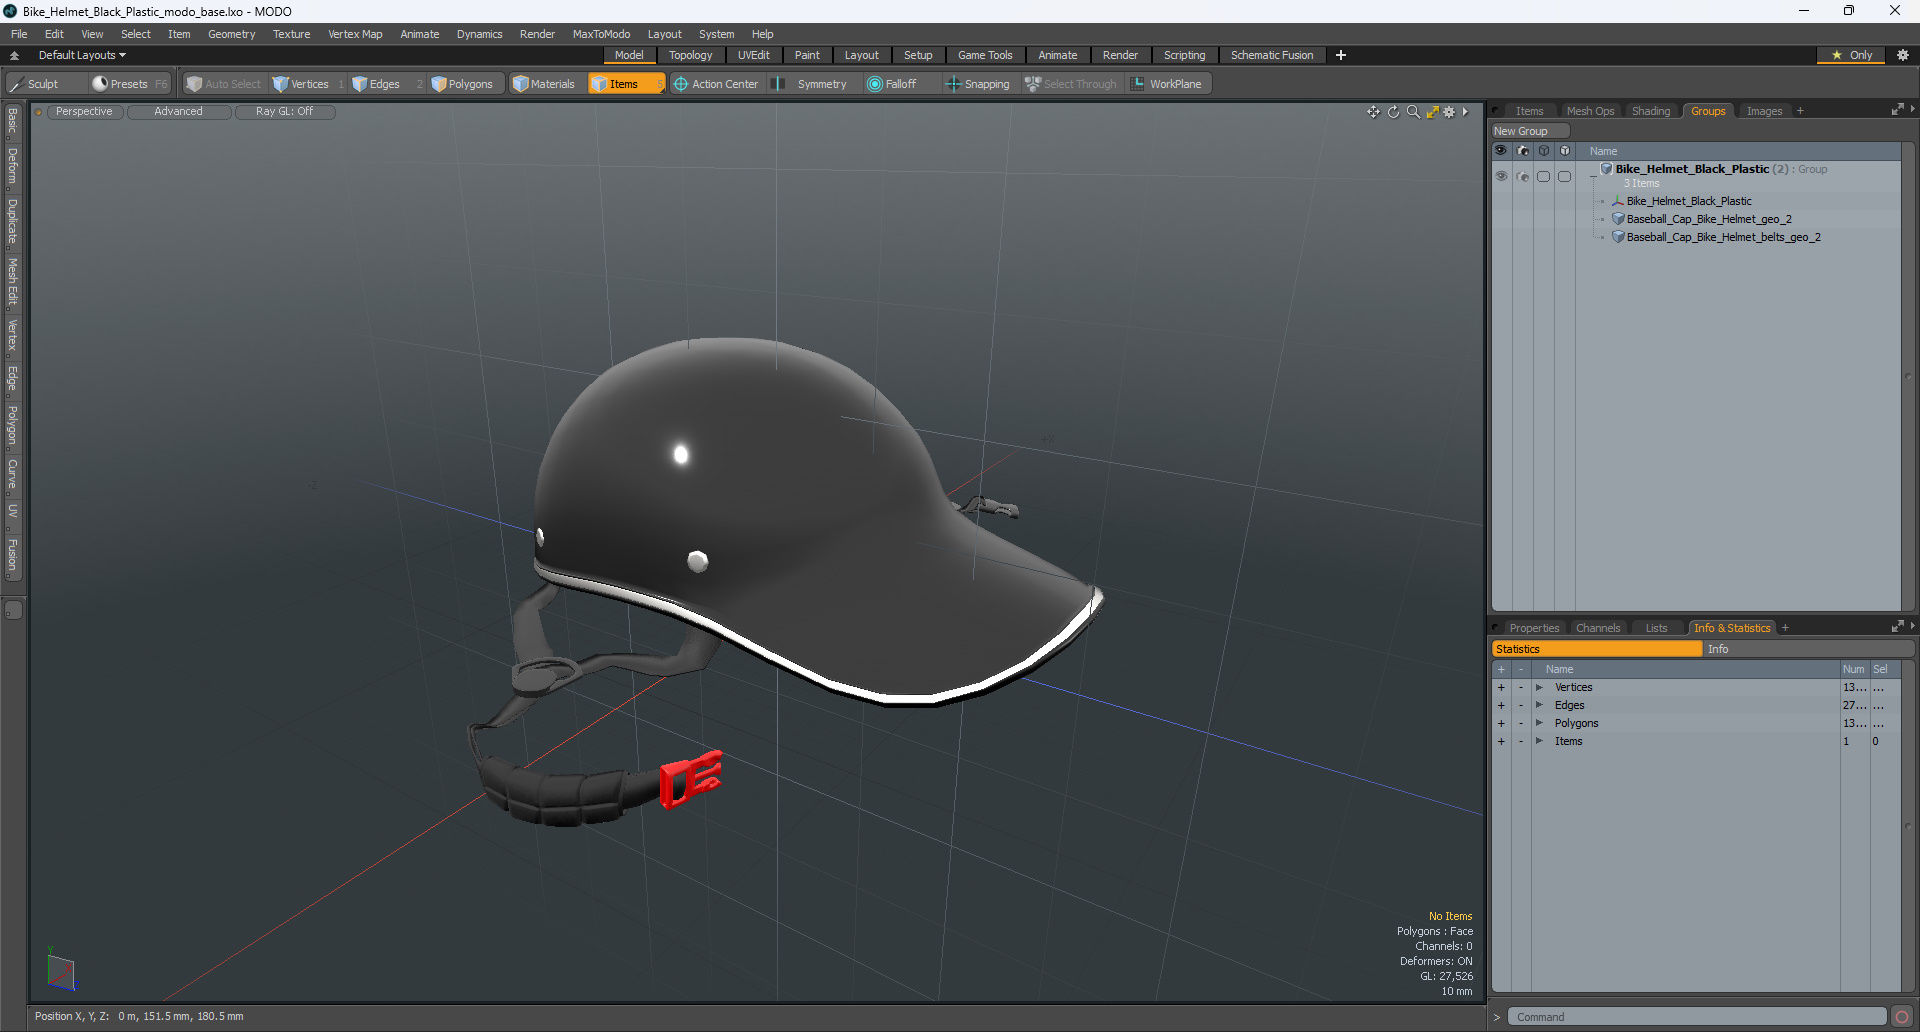Toggle second checkbox for helmet group
The width and height of the screenshot is (1920, 1032).
point(1564,176)
